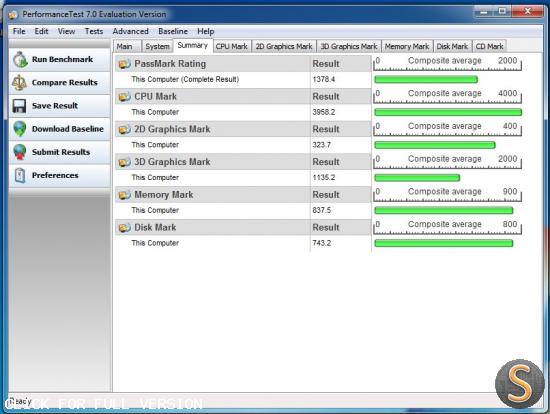Viewport: 550px width, 414px height.
Task: Click the Save Result button label
Action: tap(55, 106)
